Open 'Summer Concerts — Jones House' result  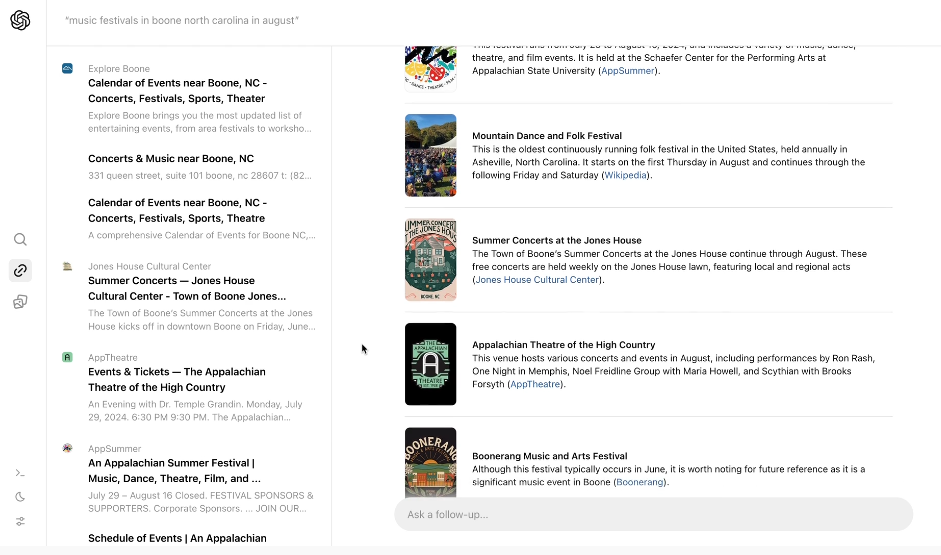[x=187, y=289]
